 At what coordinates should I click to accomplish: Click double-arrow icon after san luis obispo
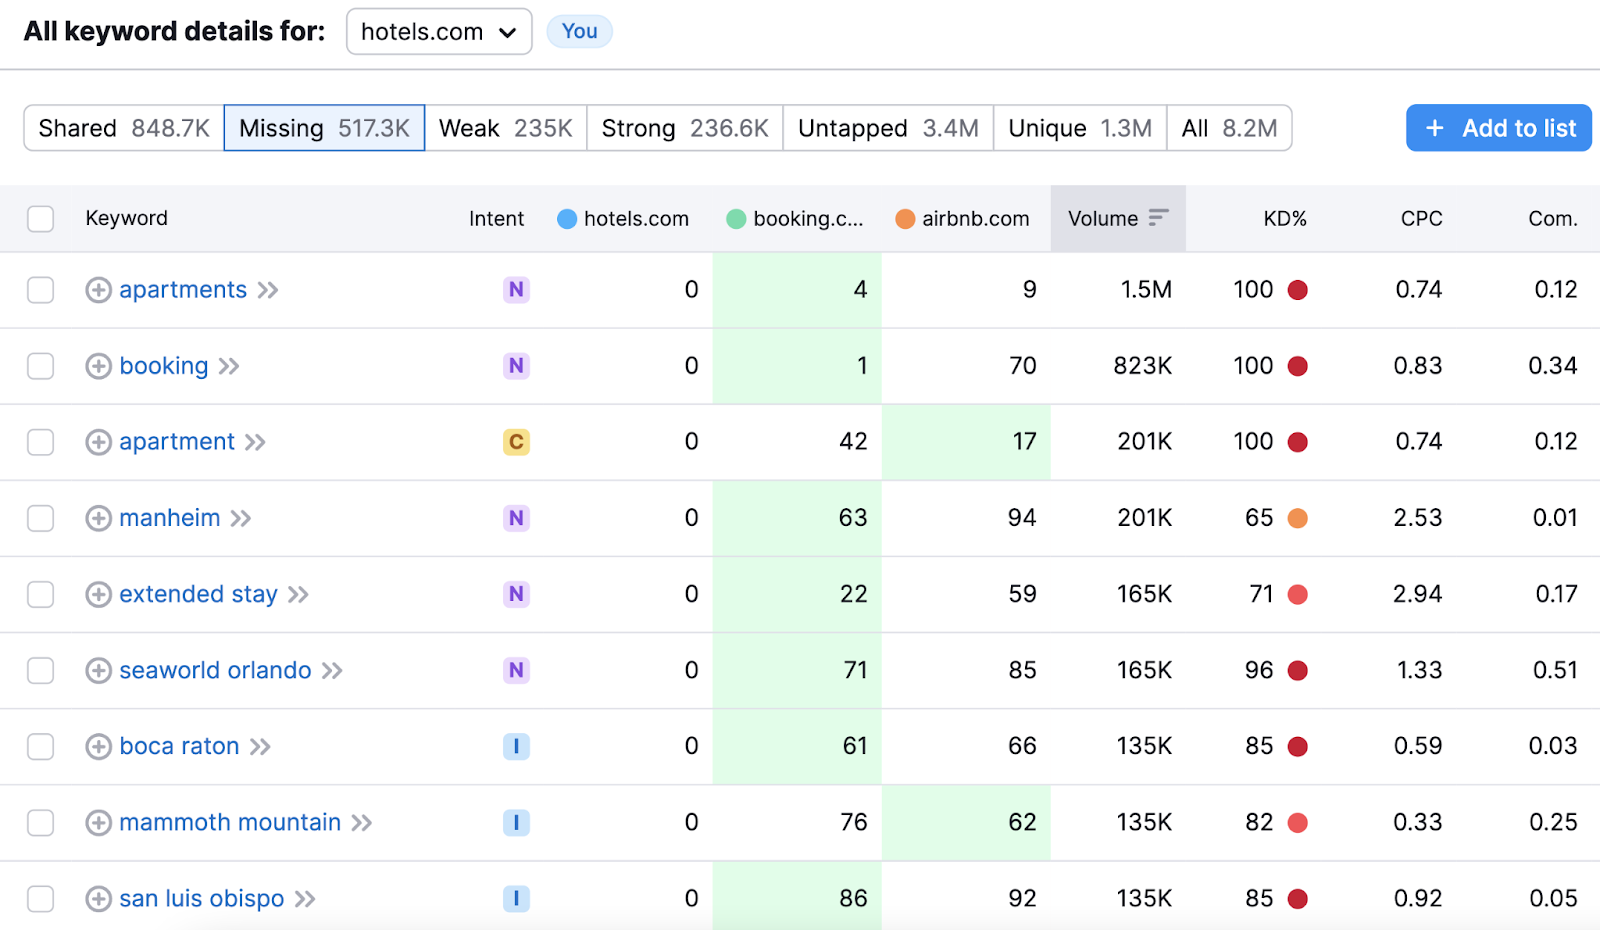[305, 898]
